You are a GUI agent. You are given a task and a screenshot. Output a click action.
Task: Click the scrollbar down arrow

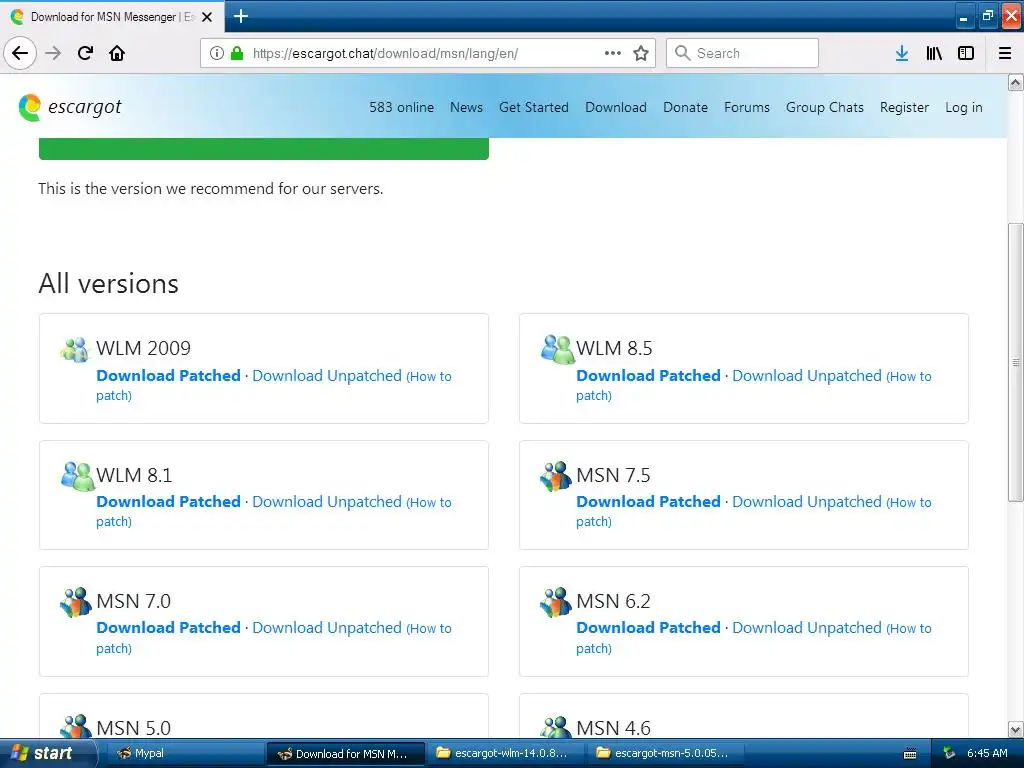coord(1015,729)
